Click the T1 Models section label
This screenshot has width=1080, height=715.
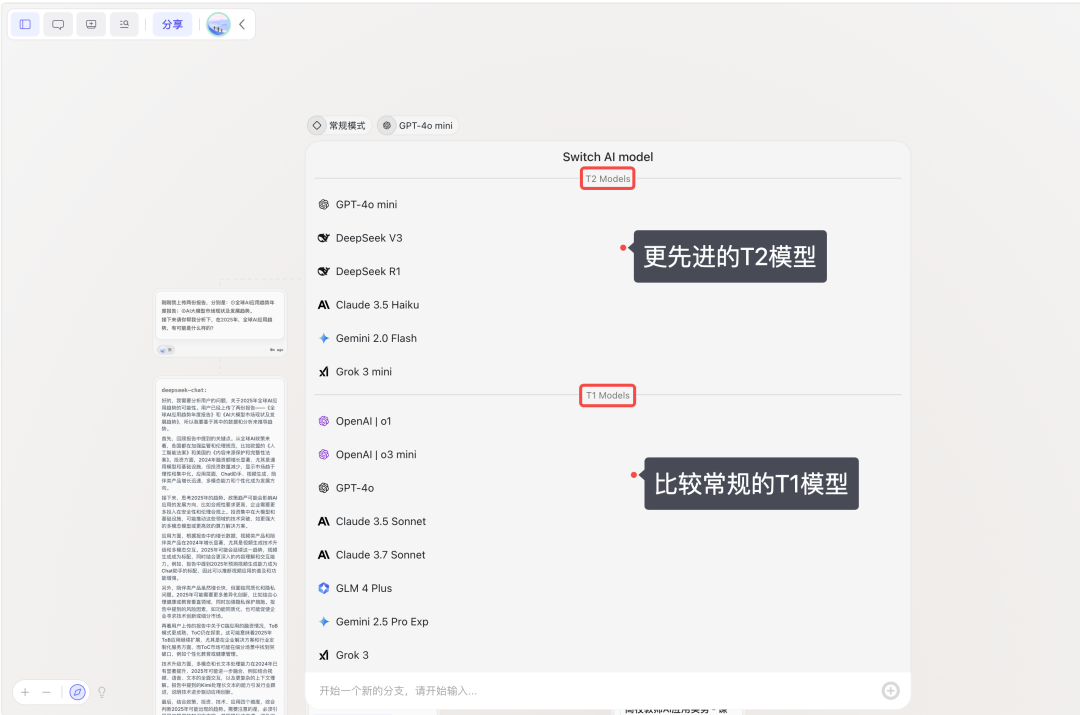point(607,395)
